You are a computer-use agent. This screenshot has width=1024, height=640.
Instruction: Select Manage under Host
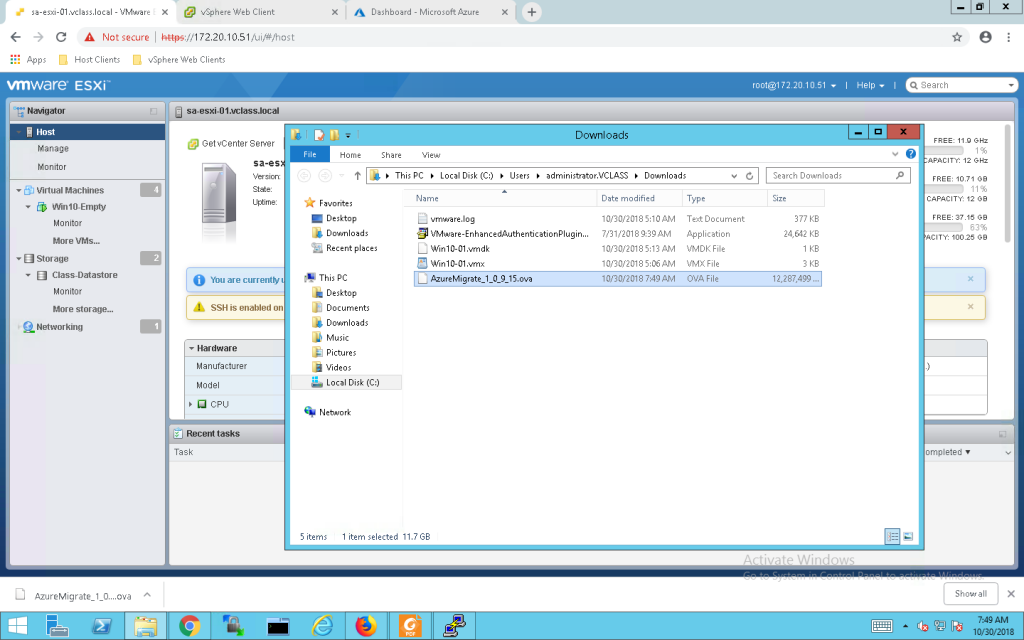pyautogui.click(x=53, y=149)
